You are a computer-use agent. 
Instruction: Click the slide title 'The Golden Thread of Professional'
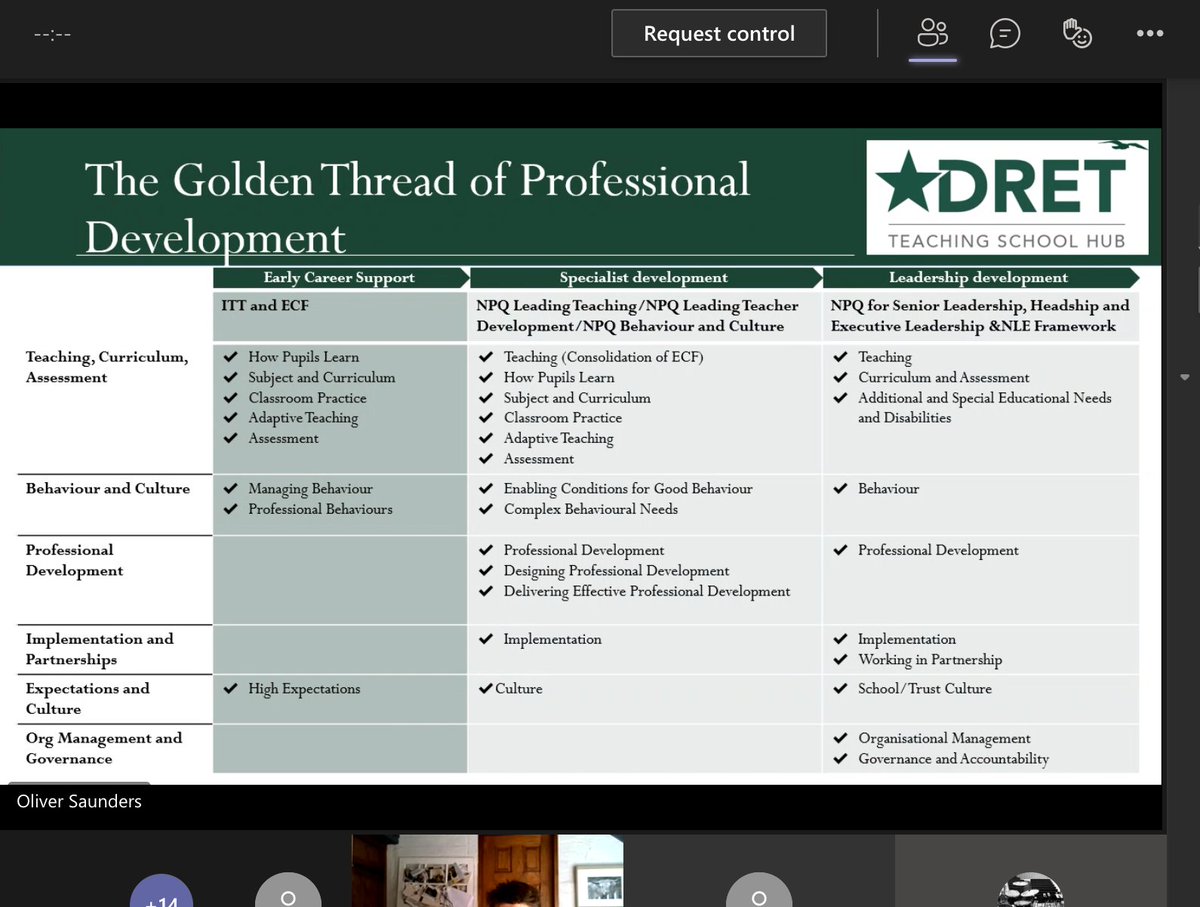click(417, 180)
